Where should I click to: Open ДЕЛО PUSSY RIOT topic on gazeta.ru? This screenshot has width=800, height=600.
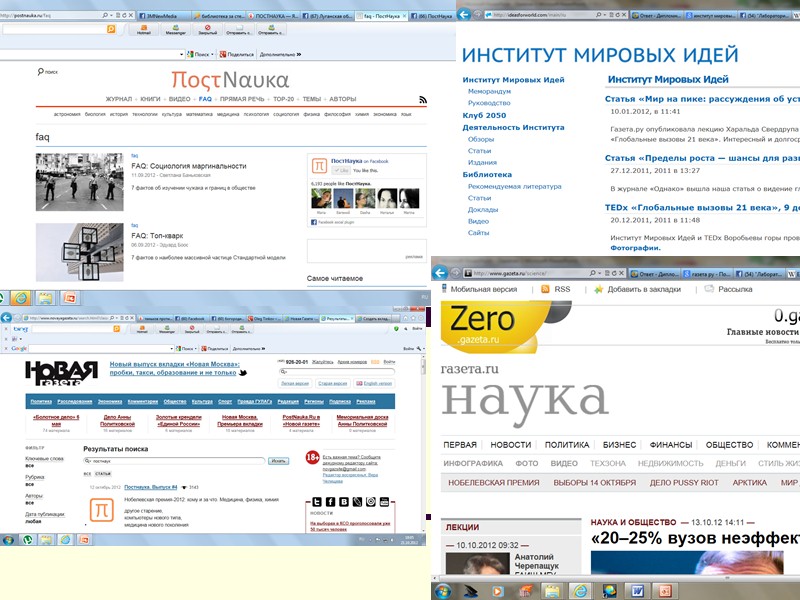(x=684, y=483)
